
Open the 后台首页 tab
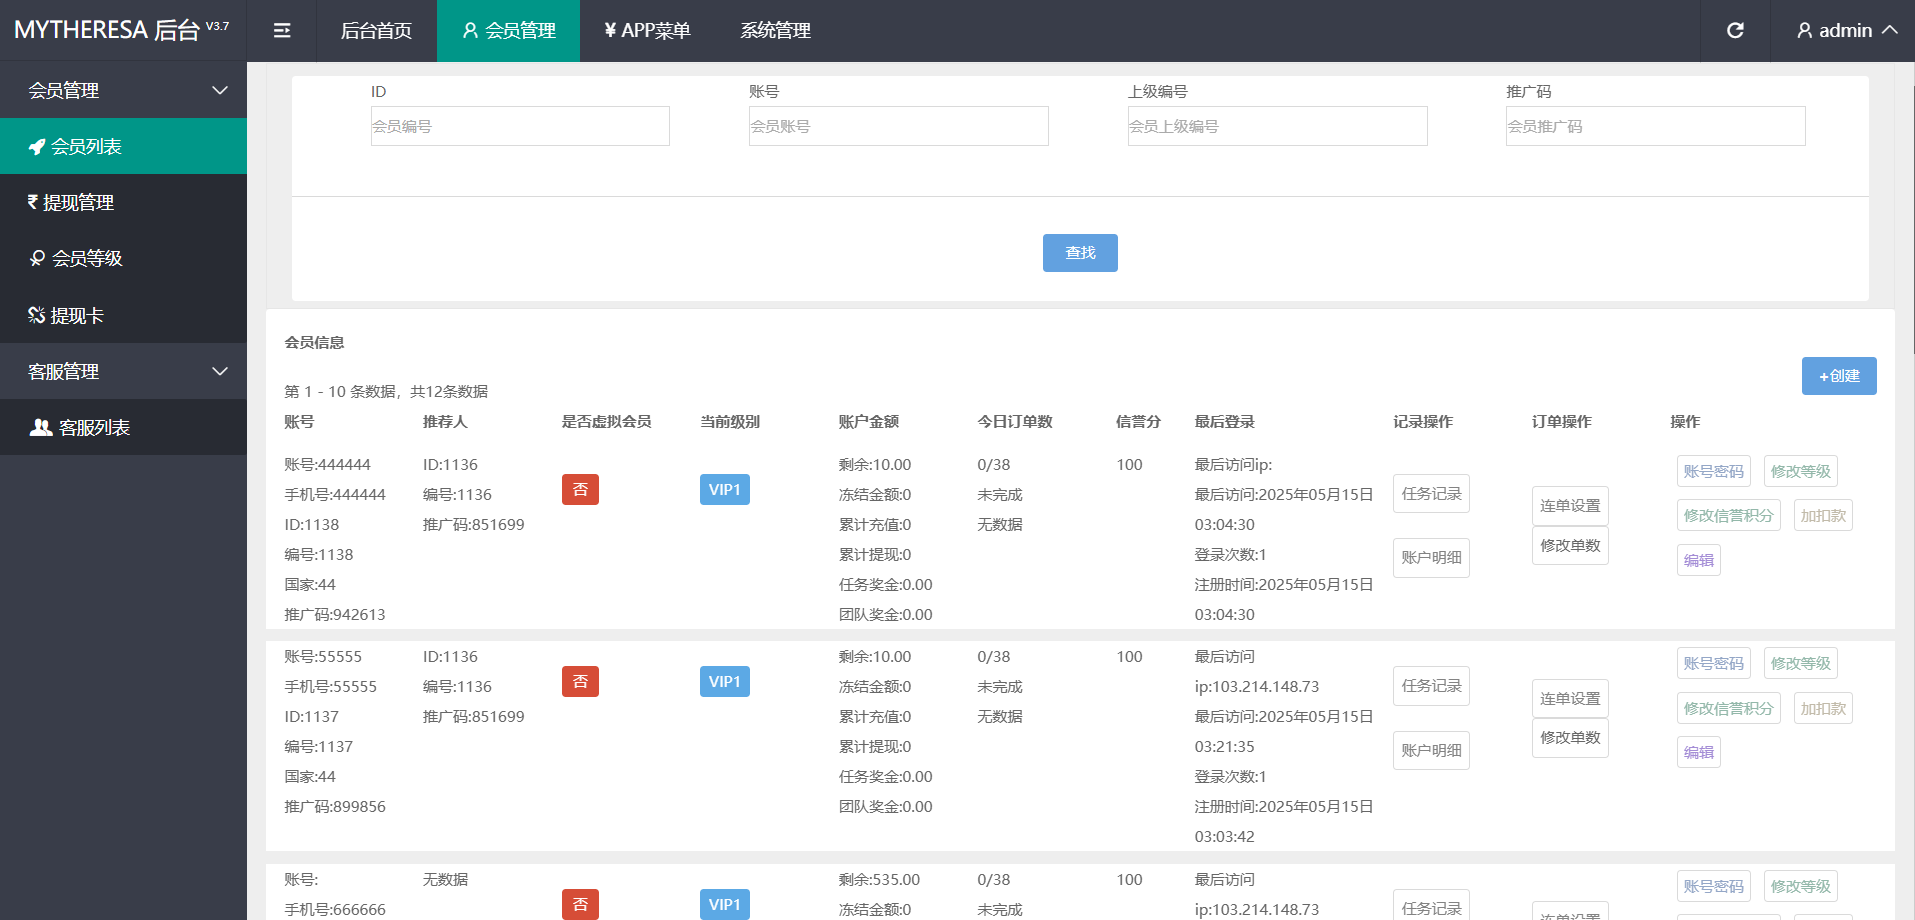(376, 31)
